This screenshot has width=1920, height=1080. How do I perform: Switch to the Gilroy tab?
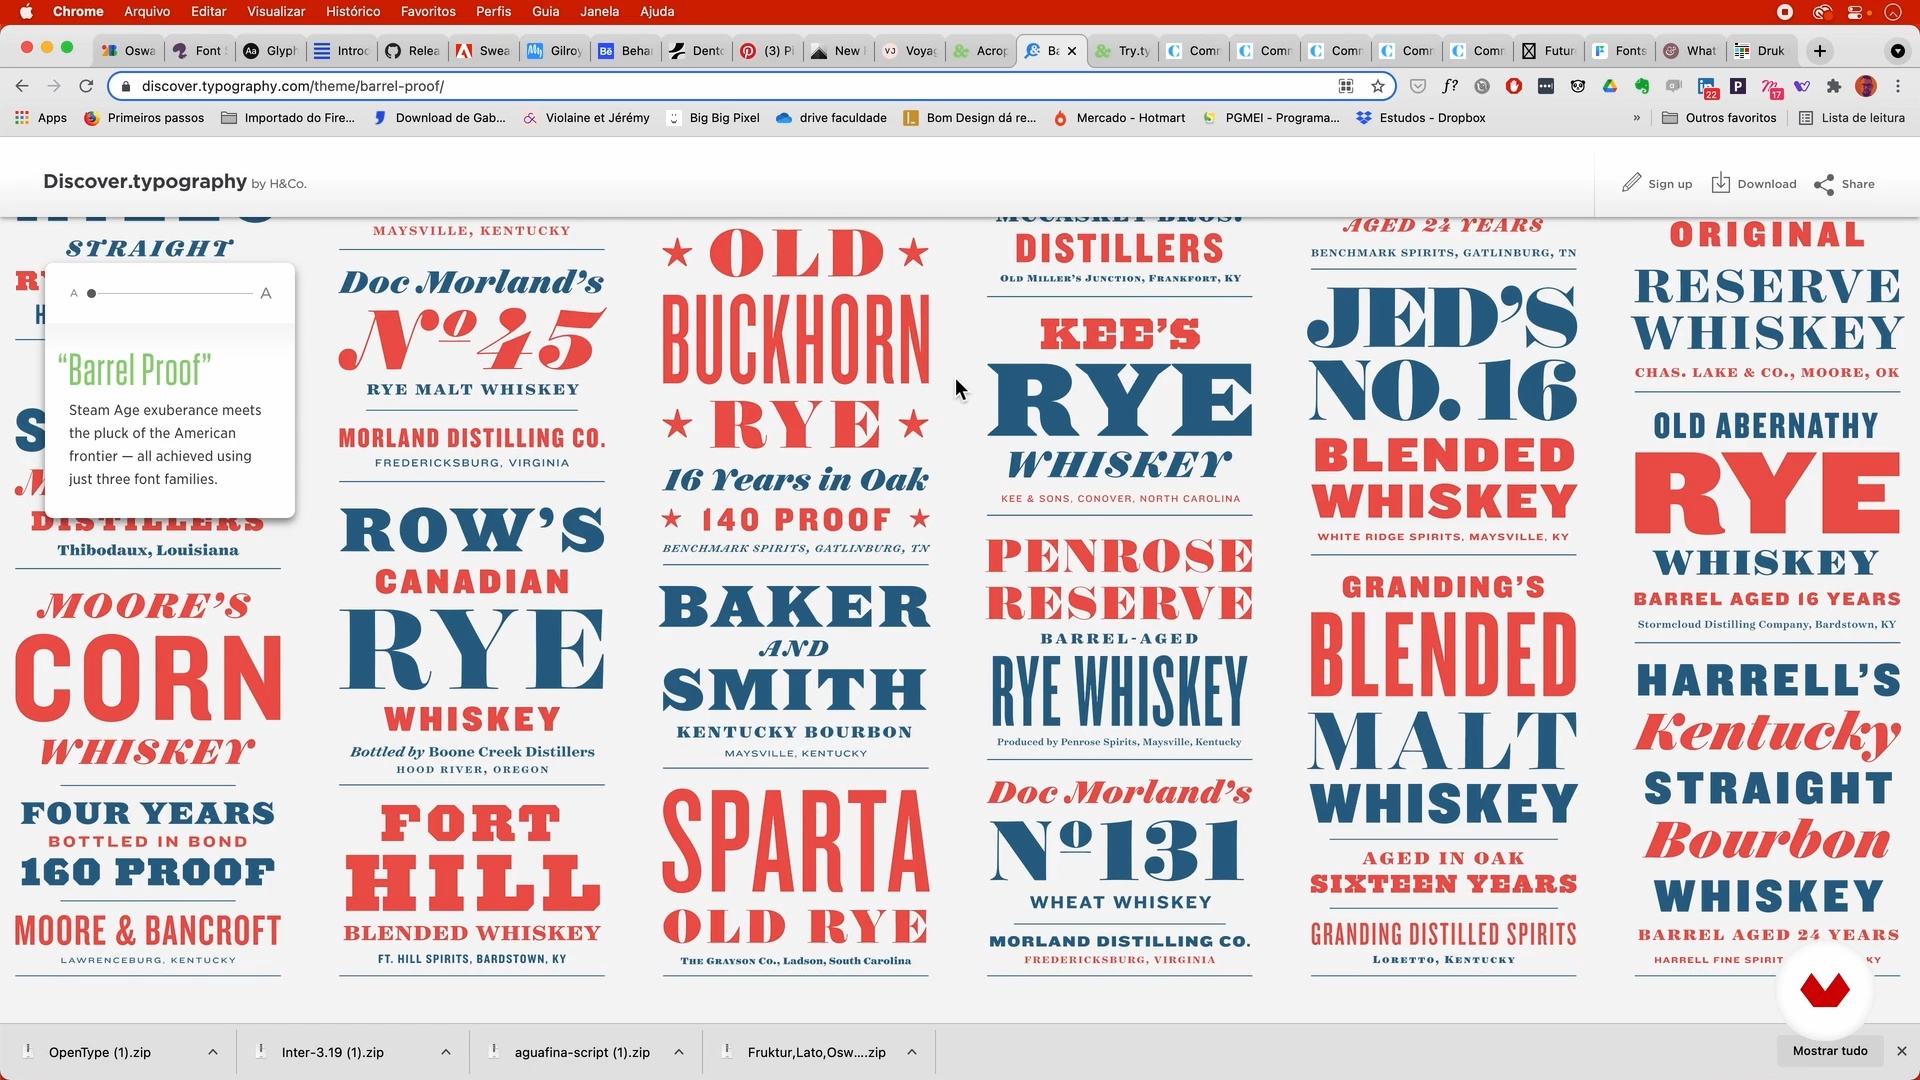[554, 51]
